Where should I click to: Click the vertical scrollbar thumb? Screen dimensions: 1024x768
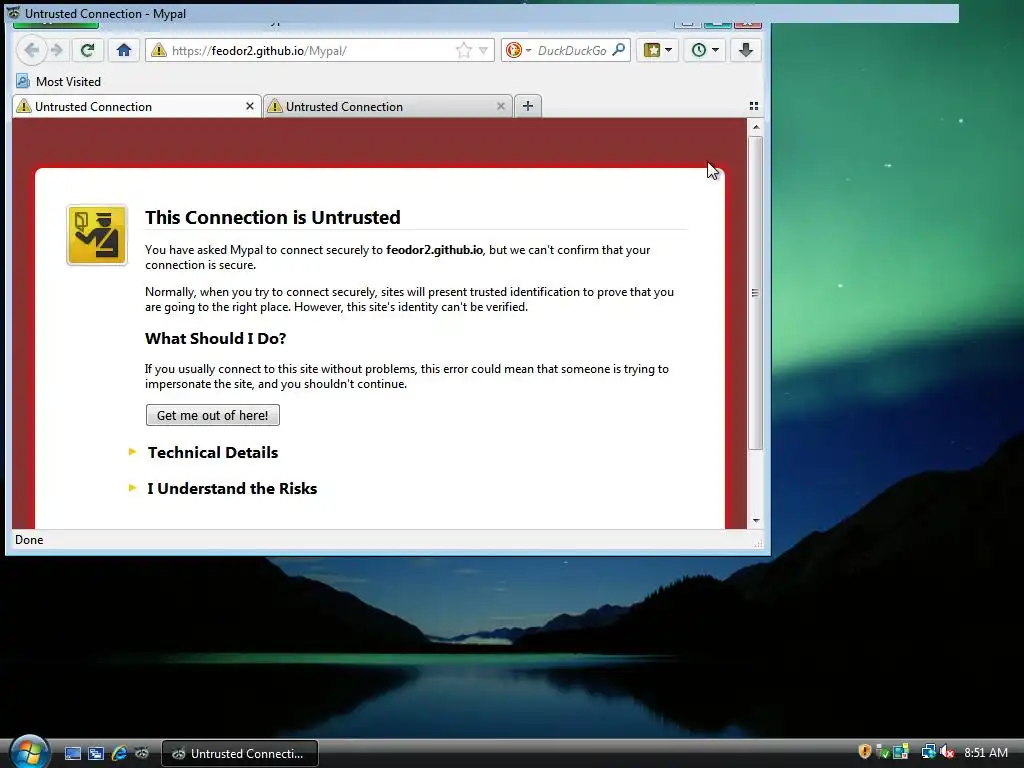coord(756,293)
